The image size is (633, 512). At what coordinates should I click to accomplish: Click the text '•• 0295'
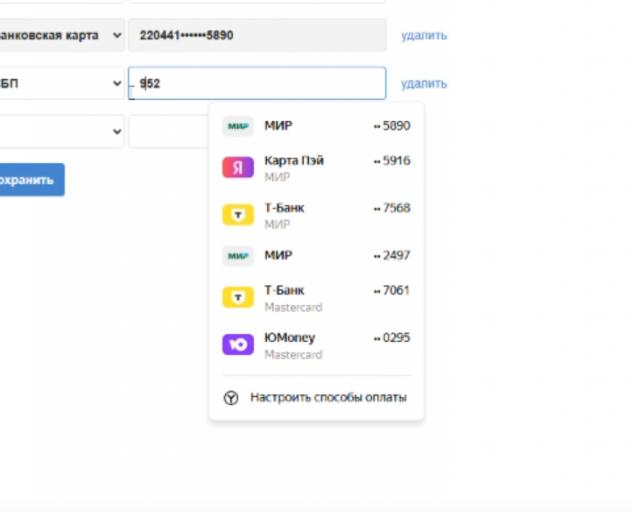[x=392, y=338]
